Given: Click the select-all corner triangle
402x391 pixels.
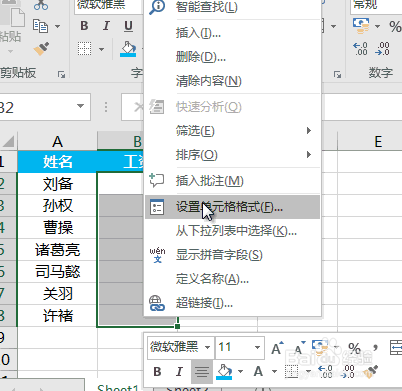Looking at the screenshot, I should (x=8, y=141).
